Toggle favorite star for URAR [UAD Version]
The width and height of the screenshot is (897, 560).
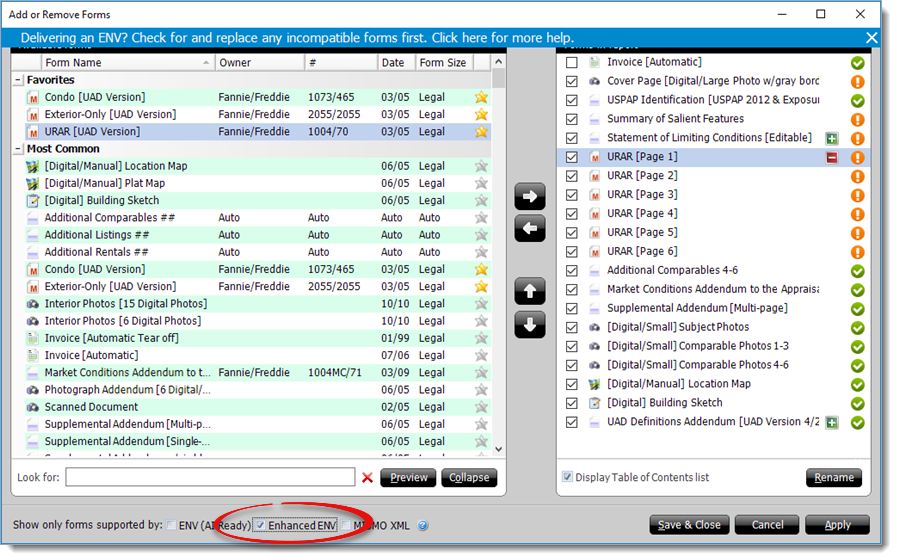[482, 132]
